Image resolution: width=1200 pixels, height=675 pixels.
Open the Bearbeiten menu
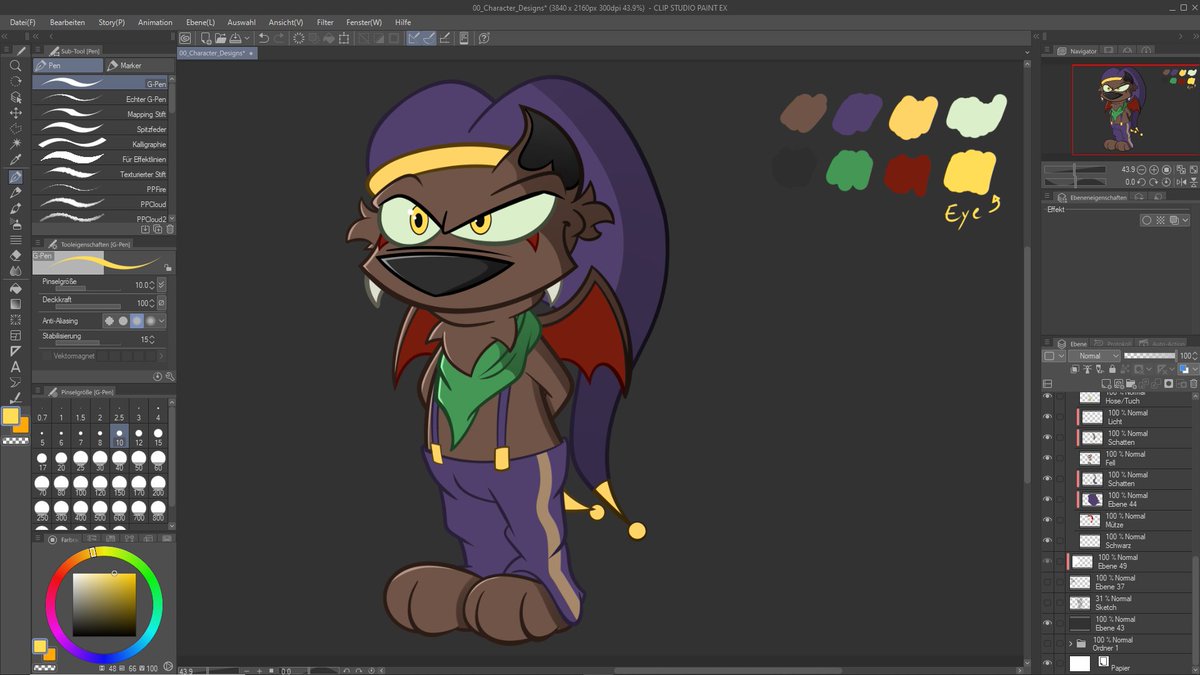(x=67, y=22)
